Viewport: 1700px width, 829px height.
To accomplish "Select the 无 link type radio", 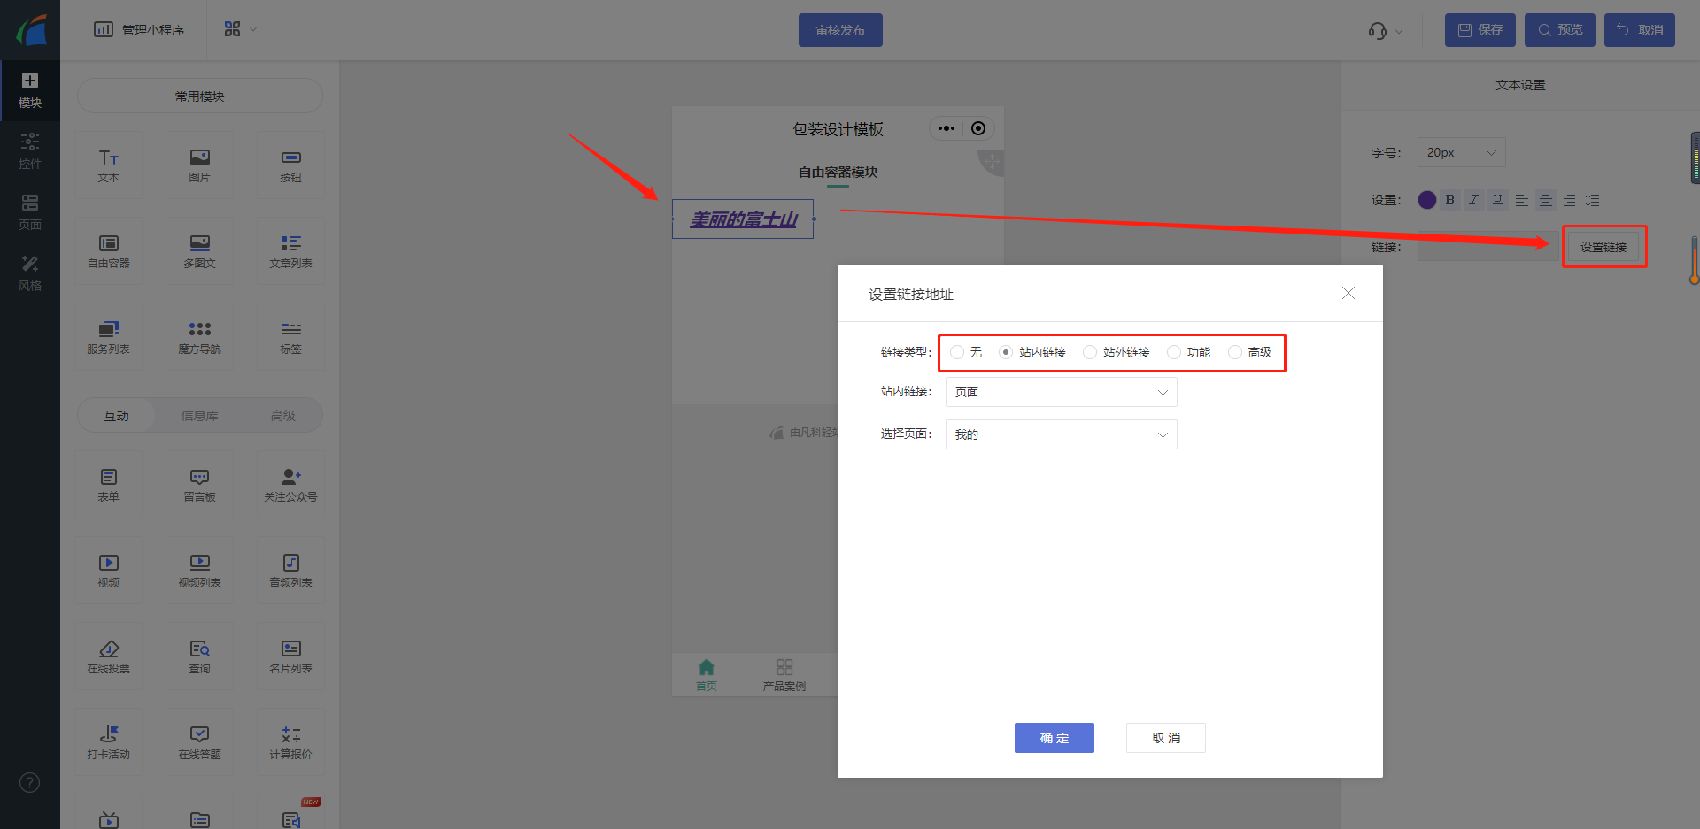I will tap(958, 352).
